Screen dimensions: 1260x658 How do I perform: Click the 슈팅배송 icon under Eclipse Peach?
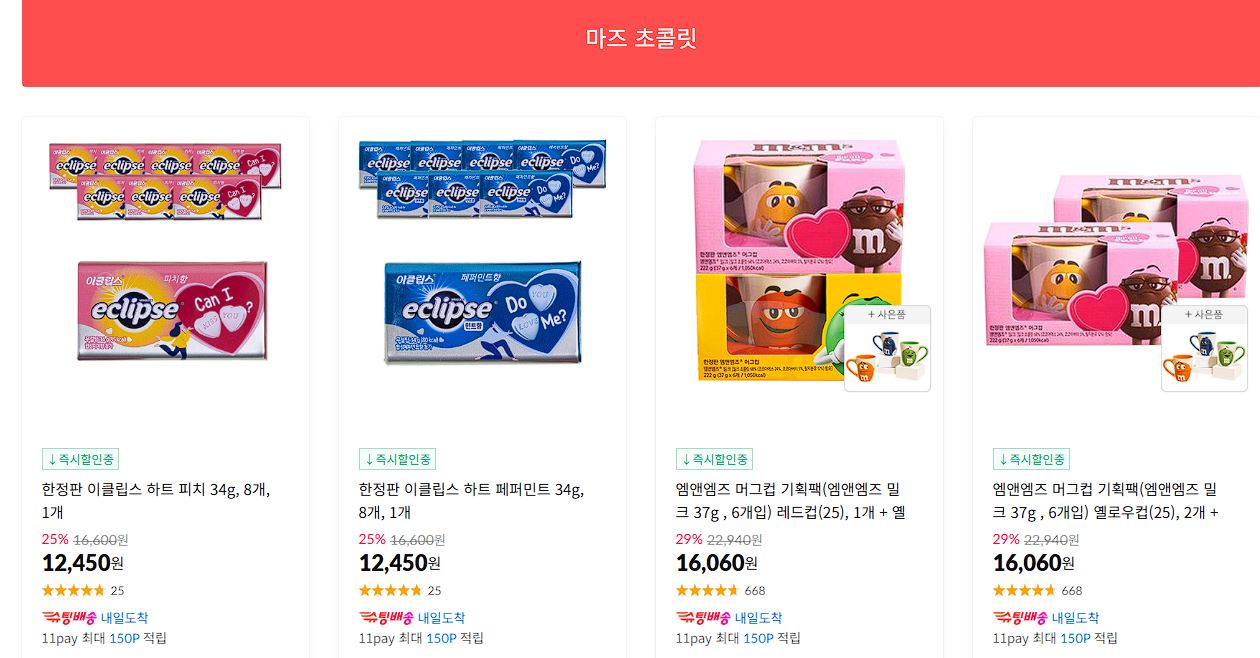pos(66,618)
